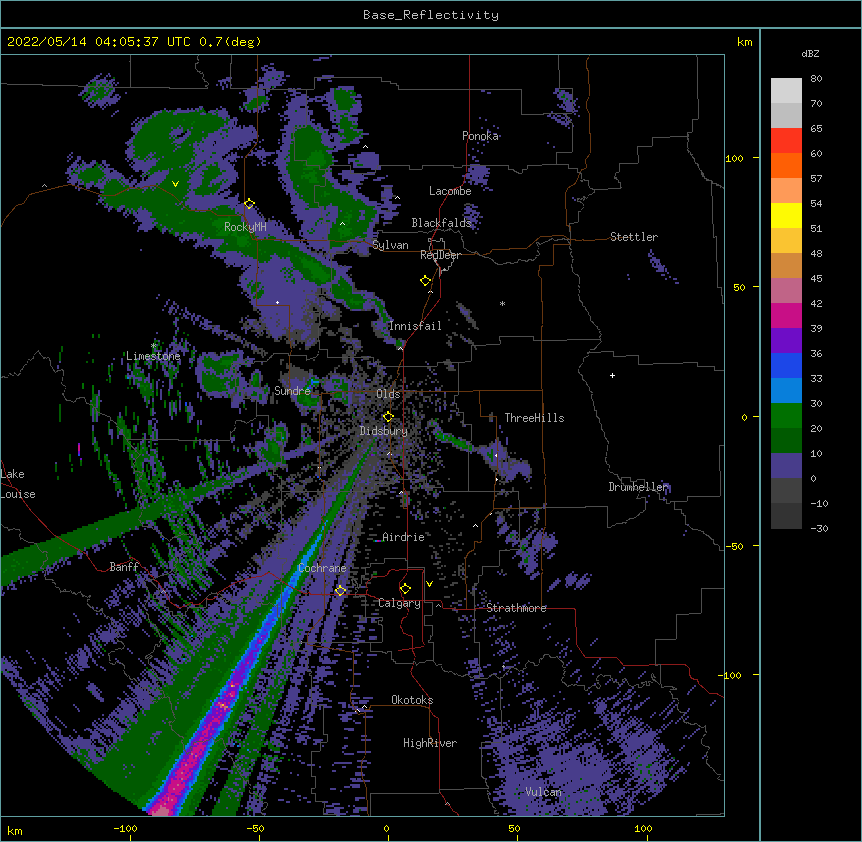The width and height of the screenshot is (862, 842).
Task: Click the -30 dBZ legend value
Action: click(x=819, y=529)
